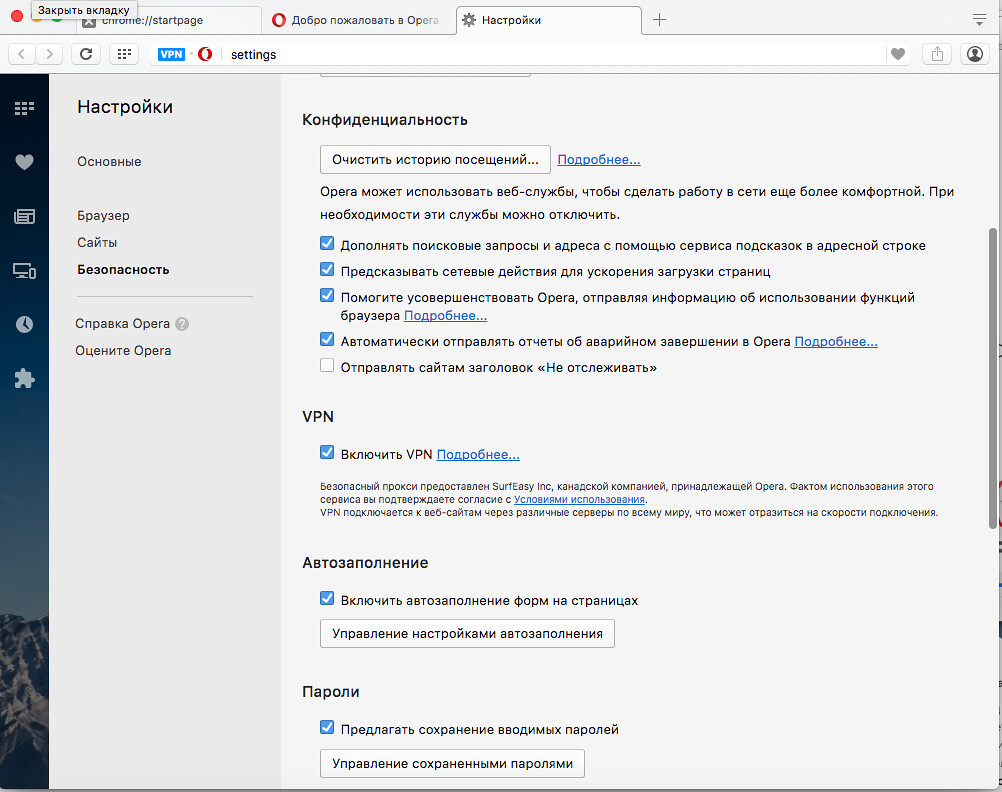Screen dimensions: 1002x792
Task: Add page to bookmarks with the heart icon
Action: (x=898, y=54)
